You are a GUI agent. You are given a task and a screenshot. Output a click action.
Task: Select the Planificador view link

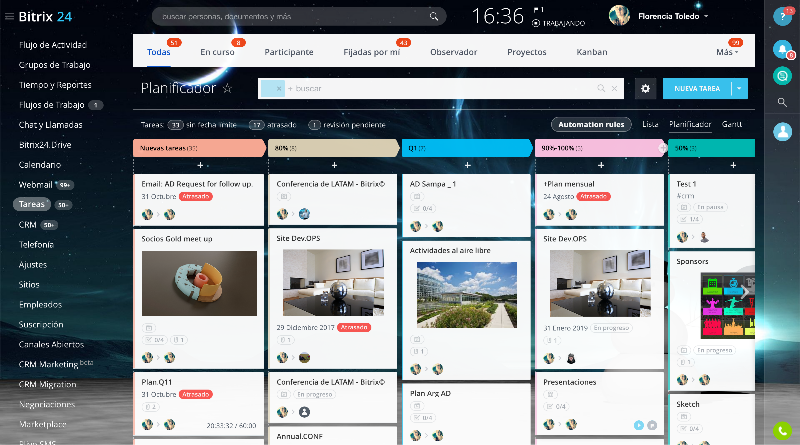pos(690,125)
